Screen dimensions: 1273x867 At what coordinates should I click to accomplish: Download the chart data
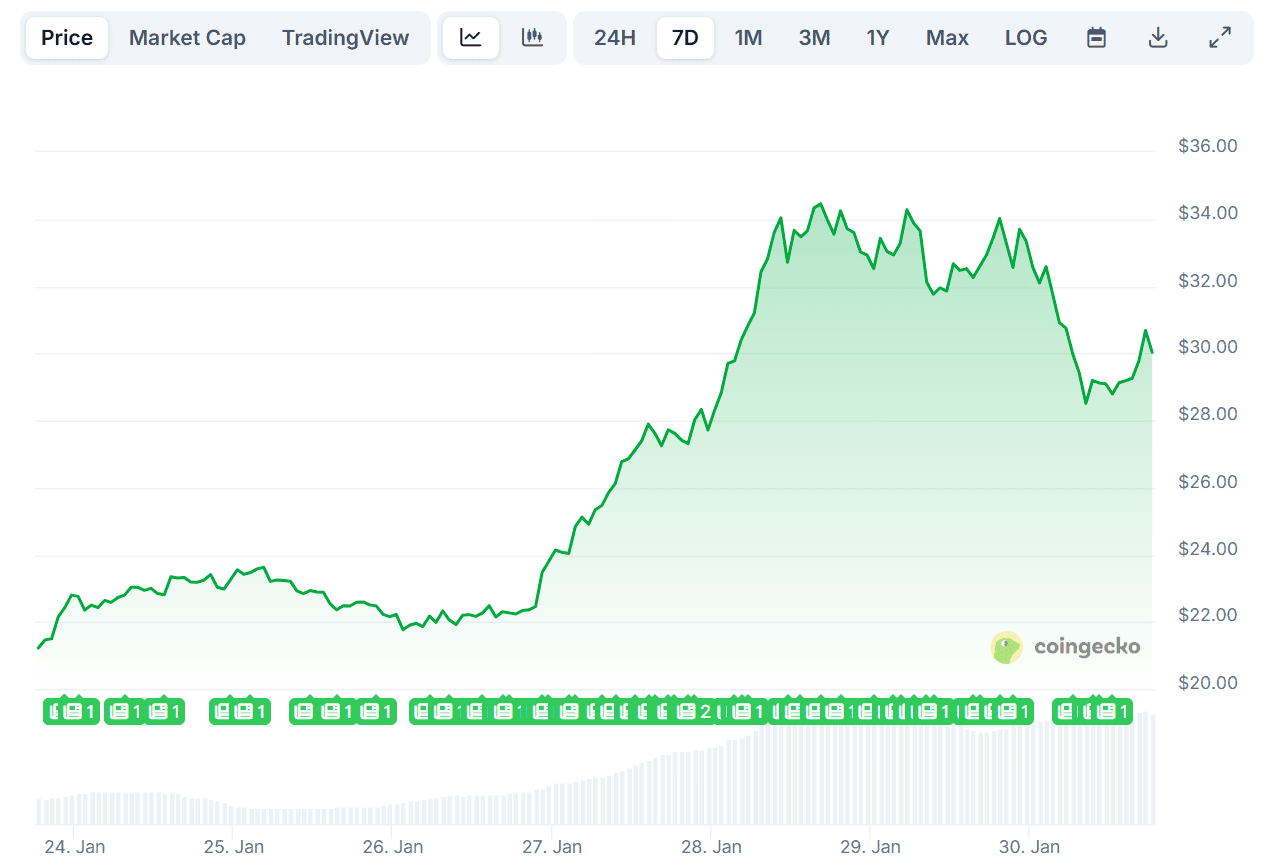(x=1158, y=37)
